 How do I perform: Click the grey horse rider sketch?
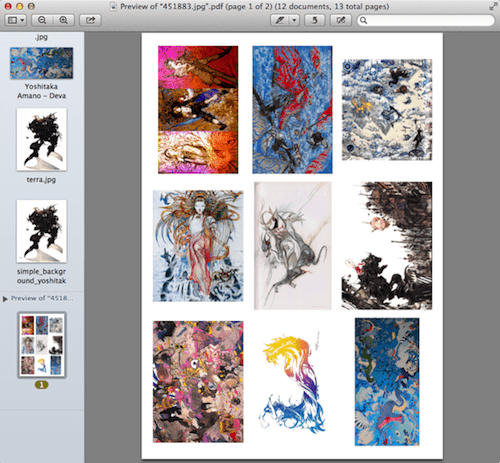(x=293, y=246)
